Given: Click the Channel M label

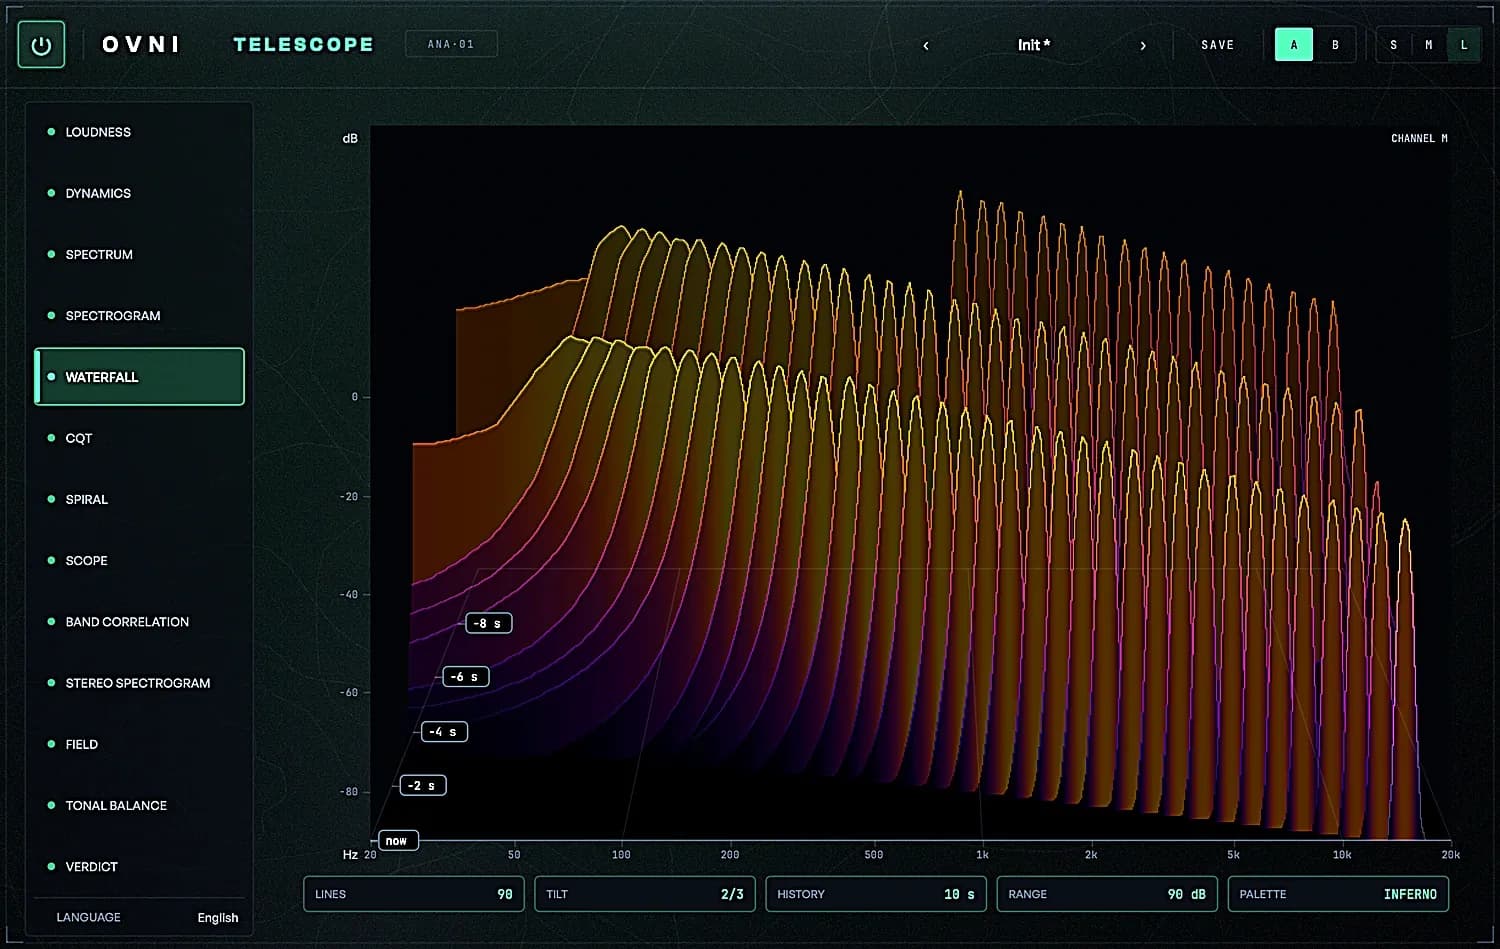Looking at the screenshot, I should pos(1419,138).
